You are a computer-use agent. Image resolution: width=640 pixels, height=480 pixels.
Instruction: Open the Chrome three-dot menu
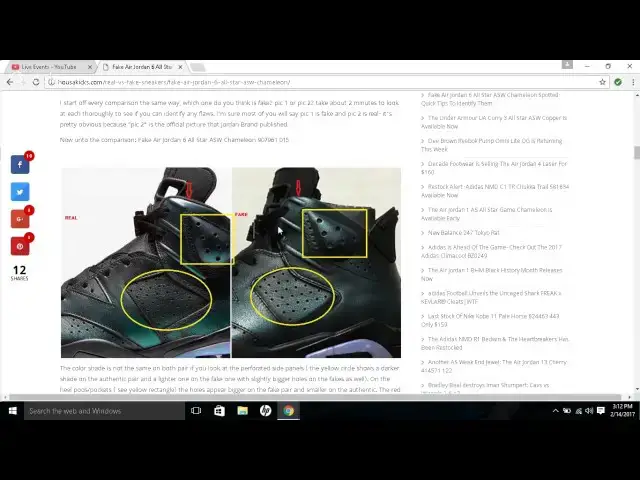click(633, 82)
